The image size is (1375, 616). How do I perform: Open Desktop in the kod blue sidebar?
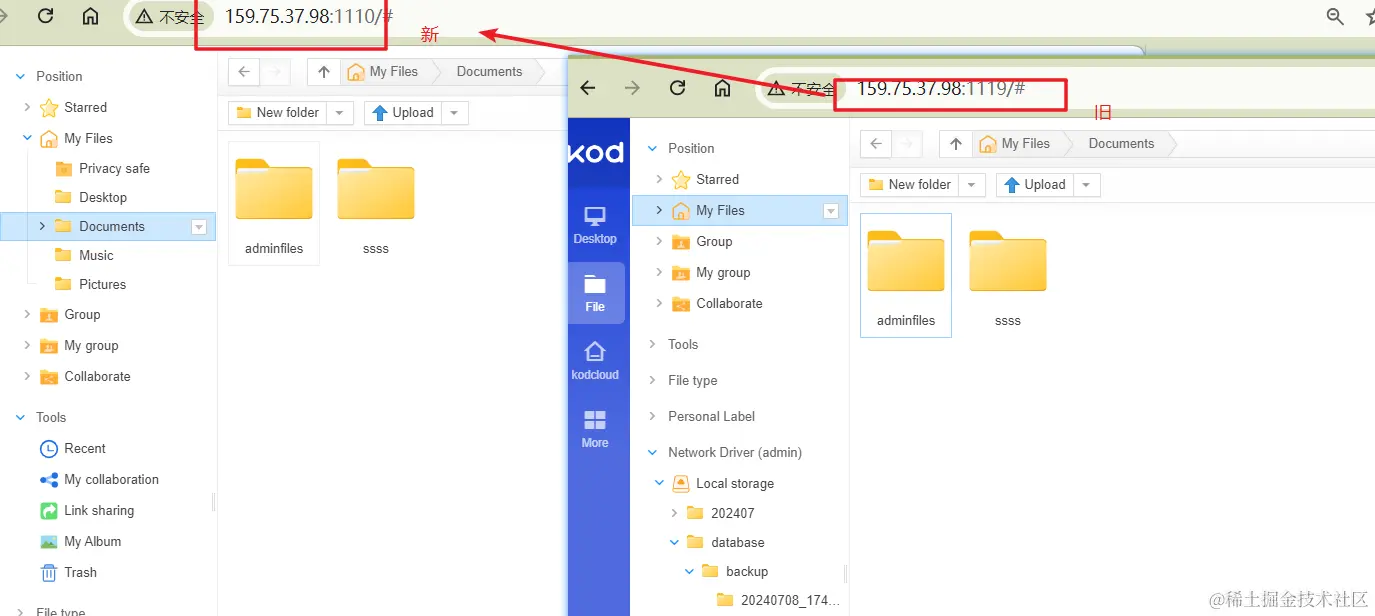click(595, 225)
